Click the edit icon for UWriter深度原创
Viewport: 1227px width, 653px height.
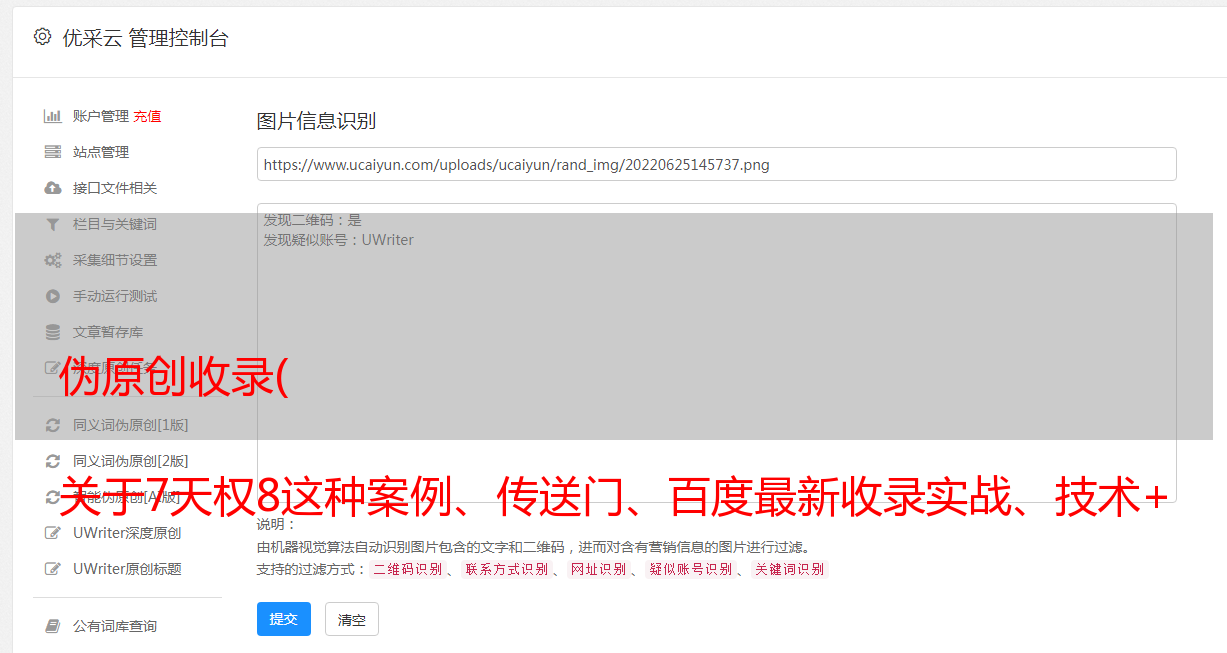53,533
